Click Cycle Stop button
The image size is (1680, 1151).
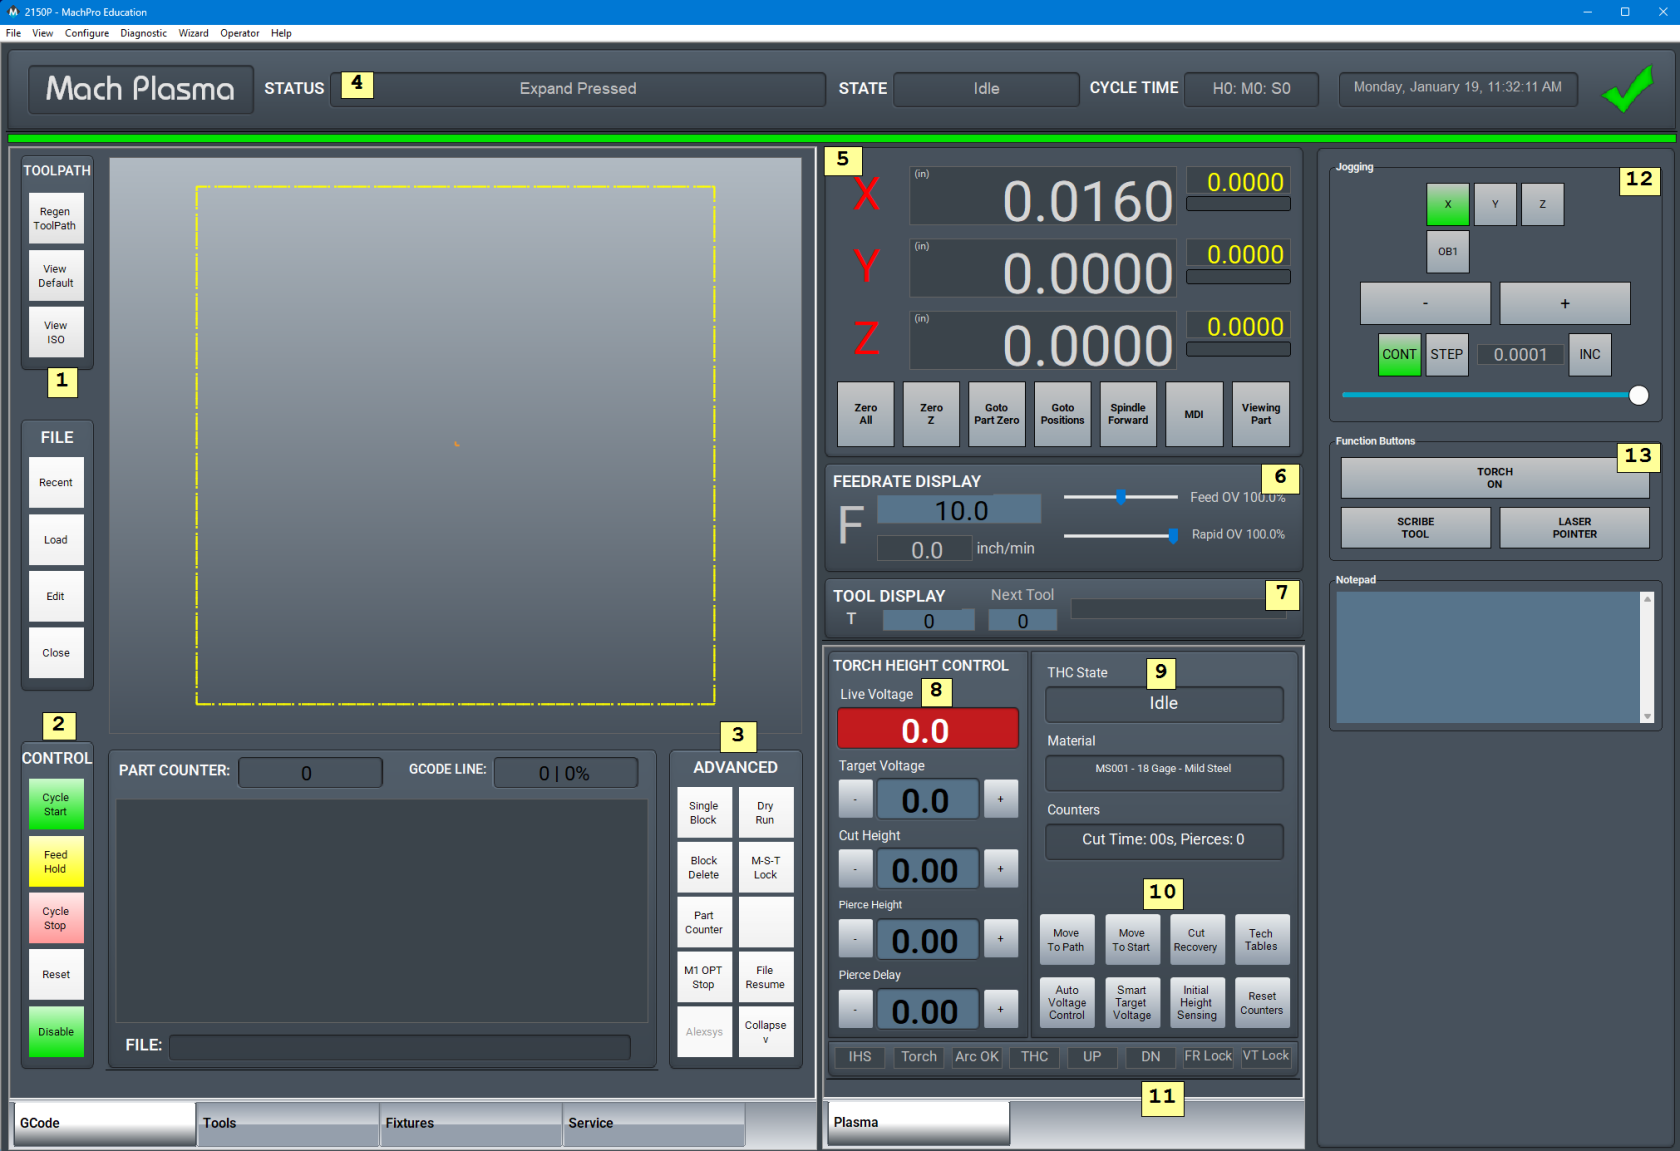pos(56,919)
